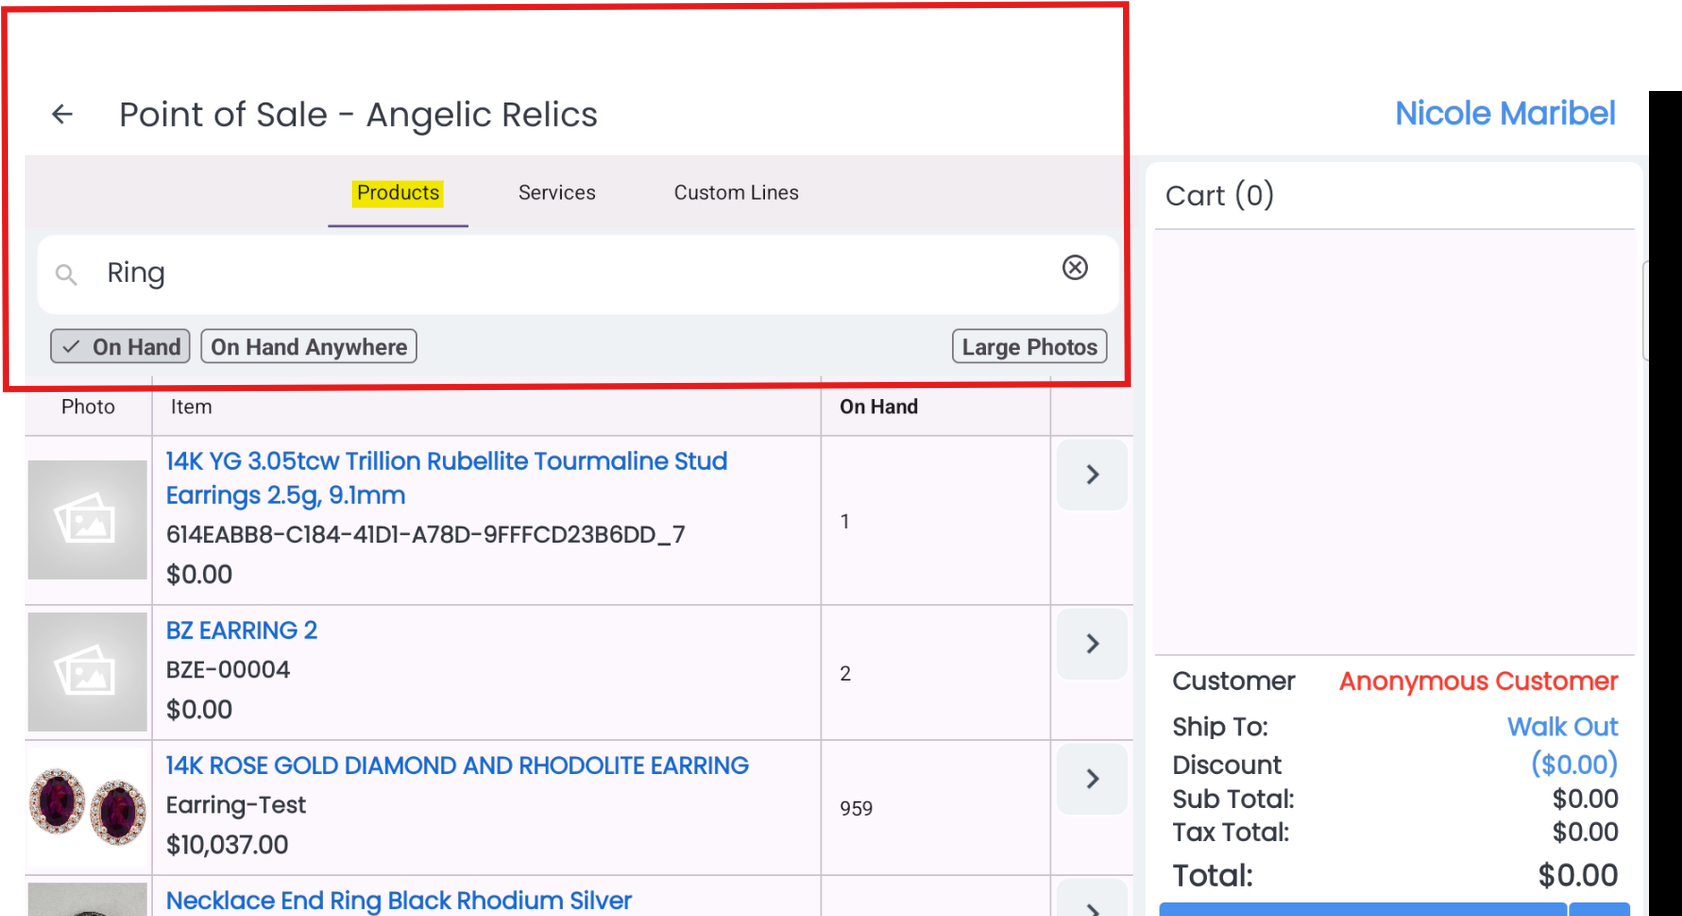Click the On Hand column header
The image size is (1682, 916).
[x=879, y=407]
